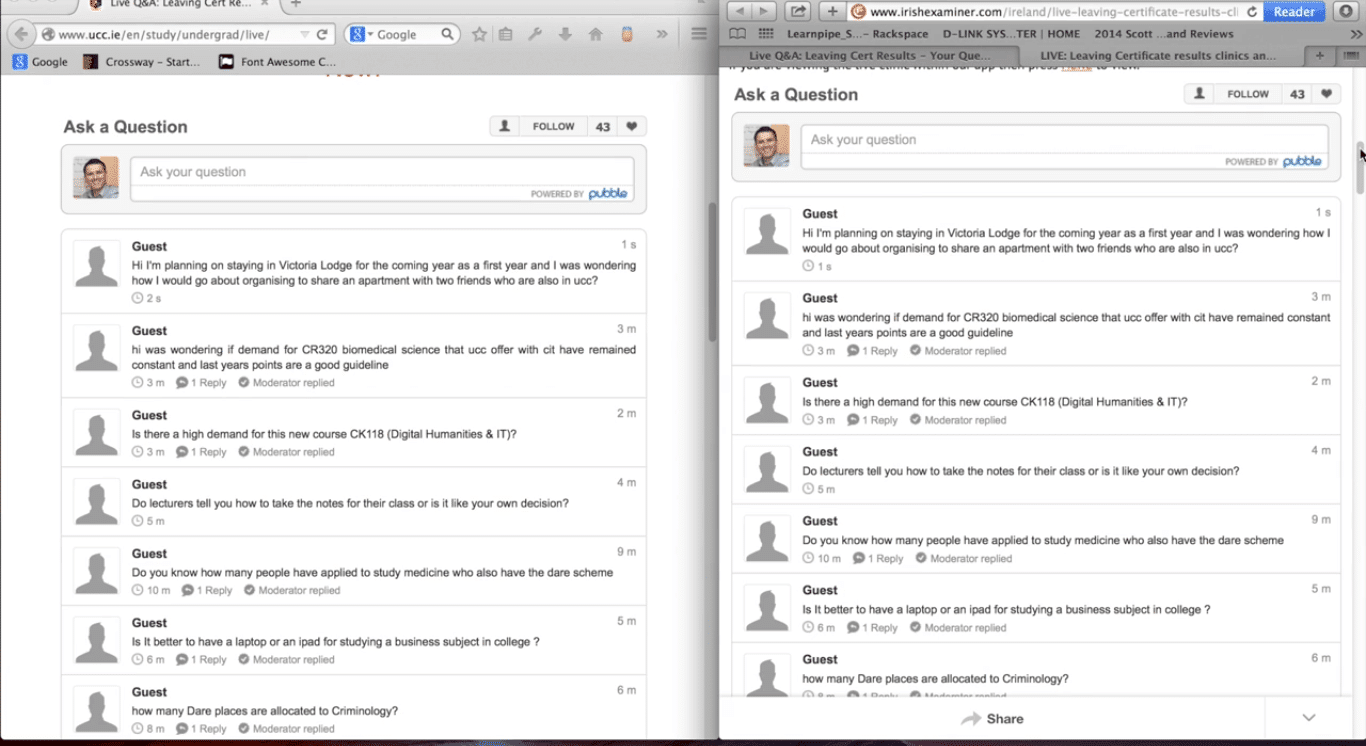
Task: Click the person icon beside FOLLOW in Safari
Action: pyautogui.click(x=1199, y=94)
